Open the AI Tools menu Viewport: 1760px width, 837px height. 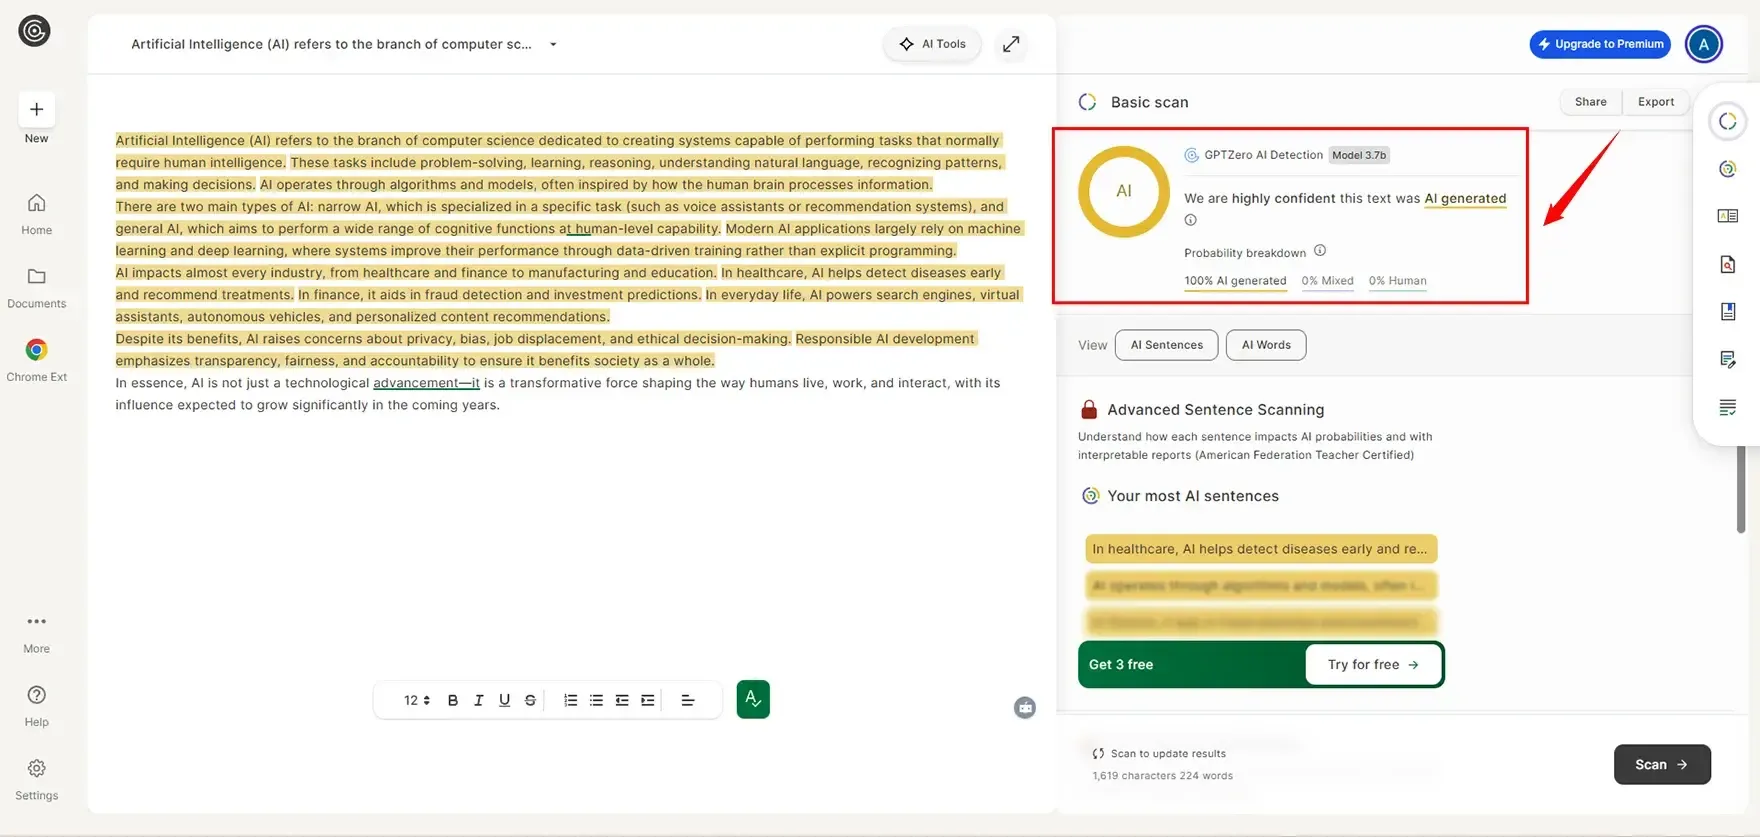pyautogui.click(x=932, y=44)
